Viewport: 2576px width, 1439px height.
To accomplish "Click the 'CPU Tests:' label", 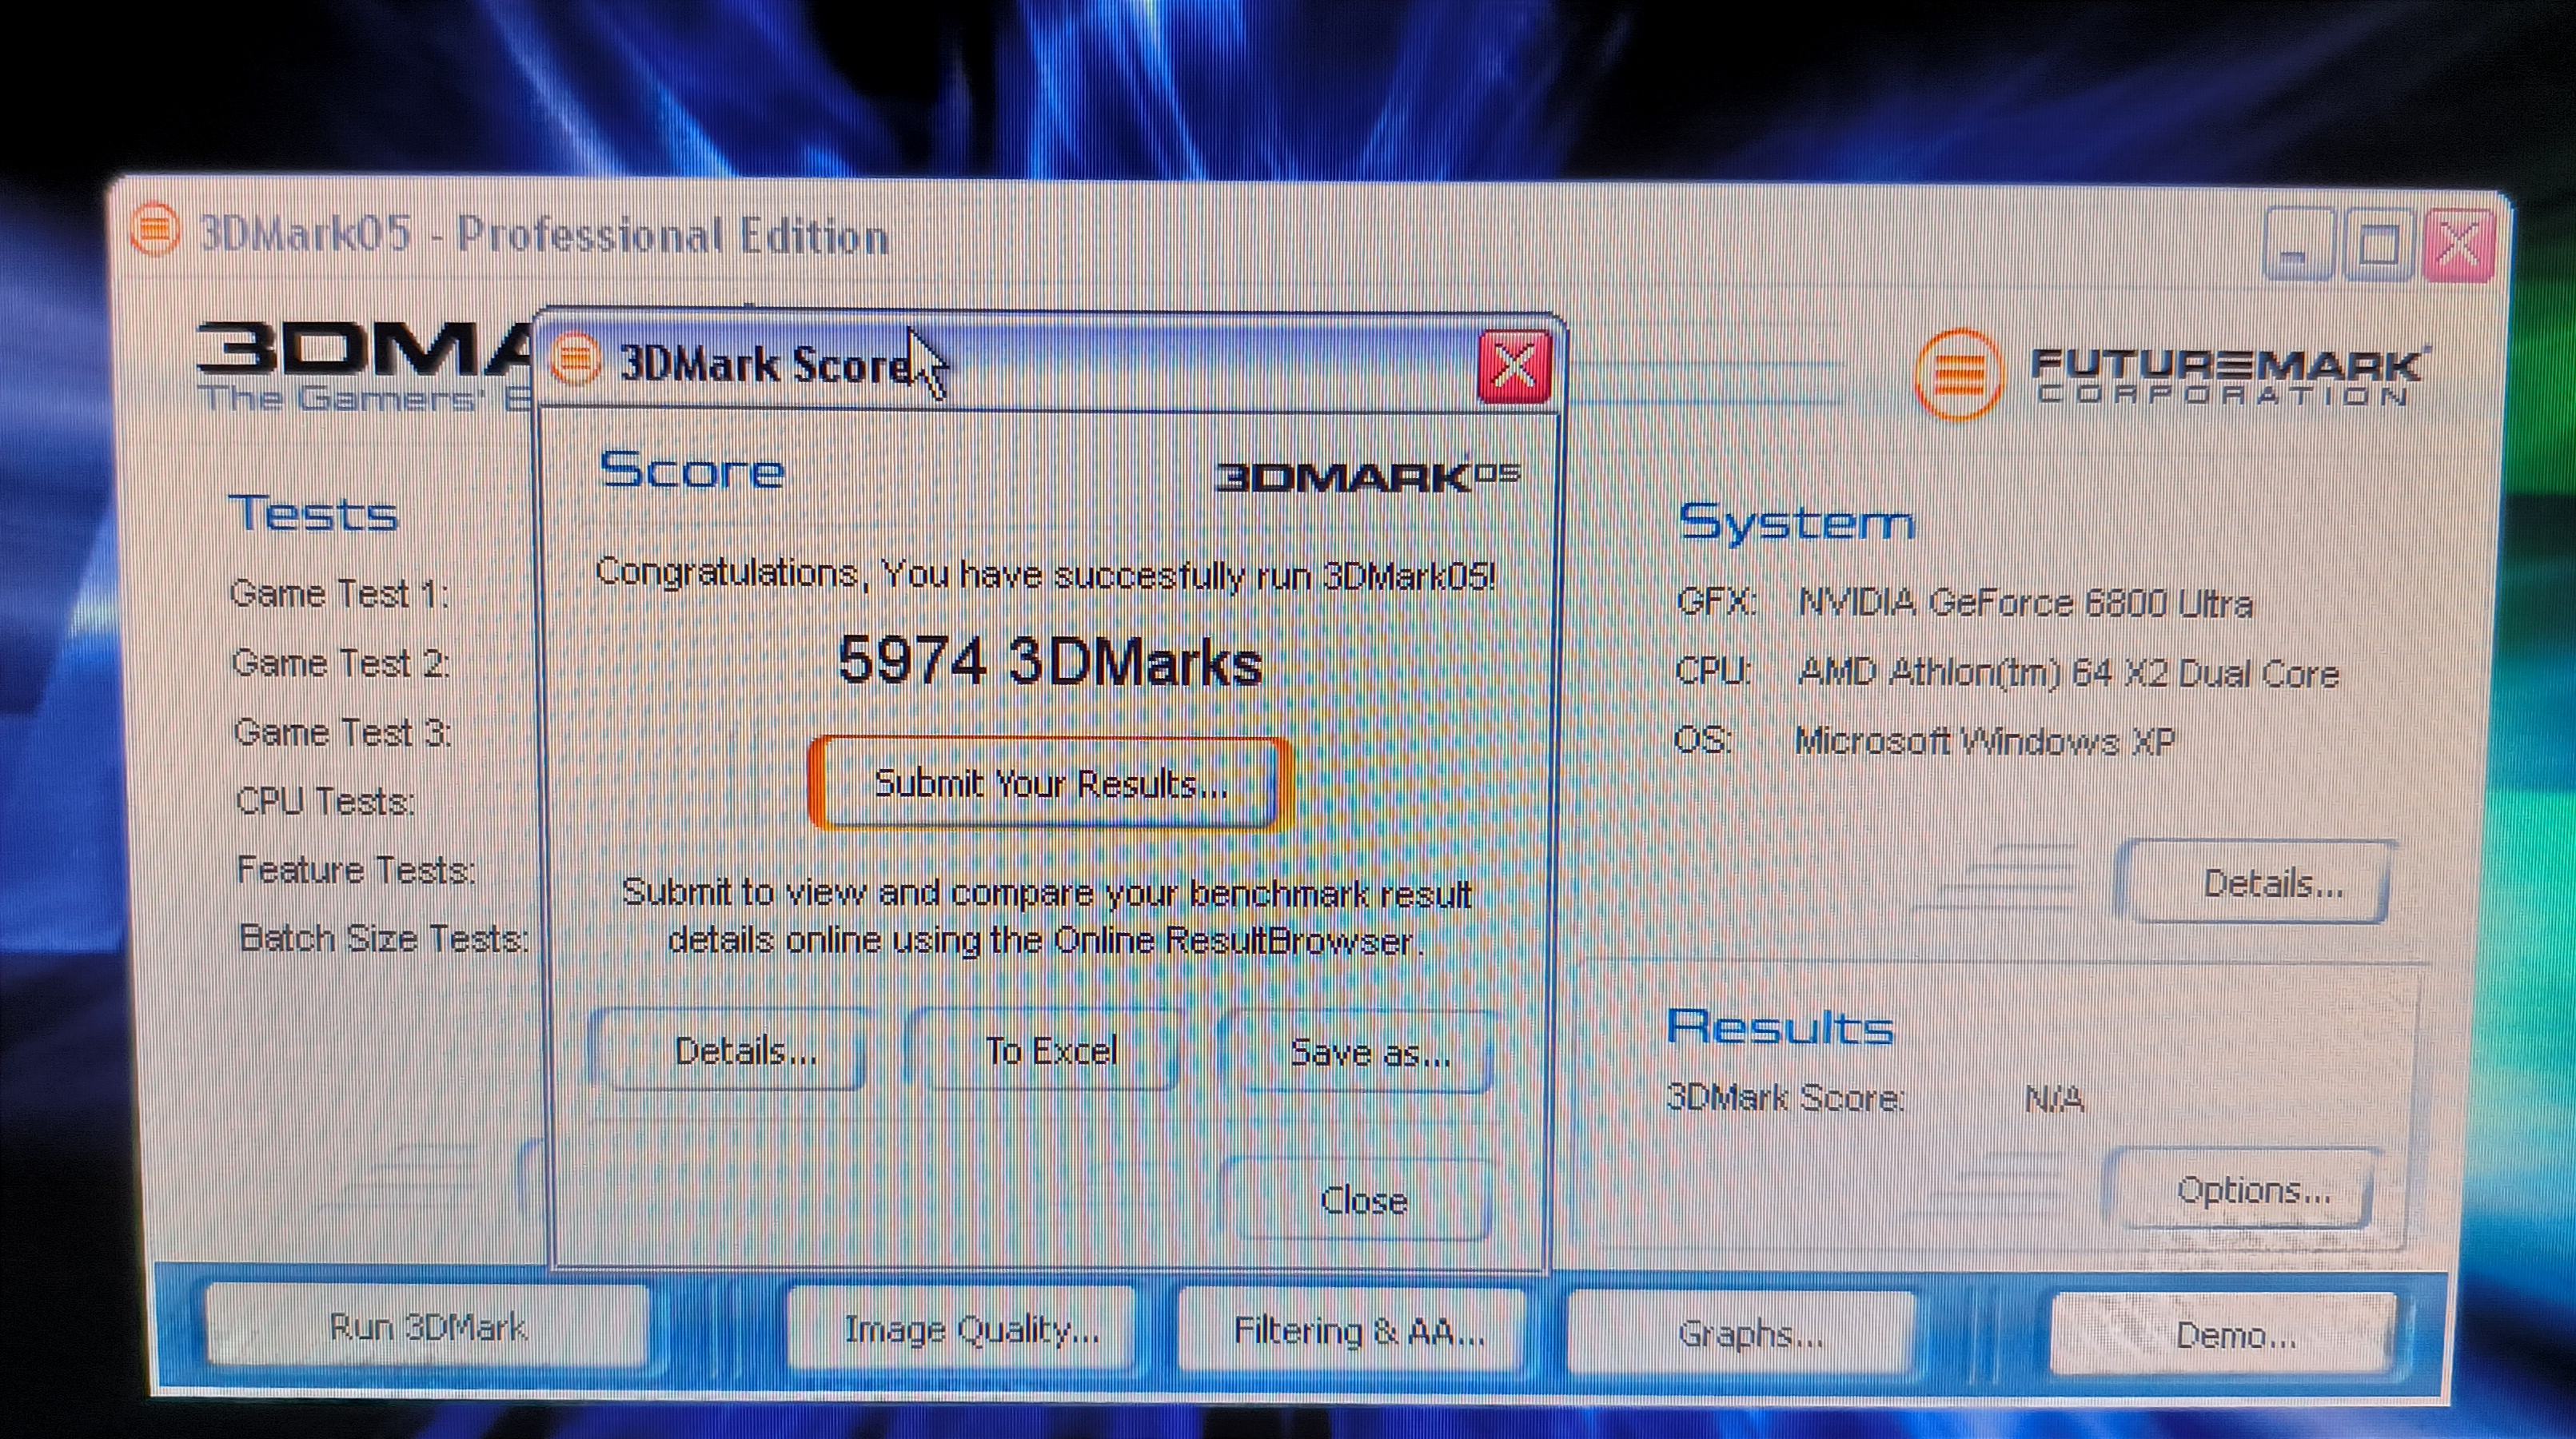I will pos(325,801).
